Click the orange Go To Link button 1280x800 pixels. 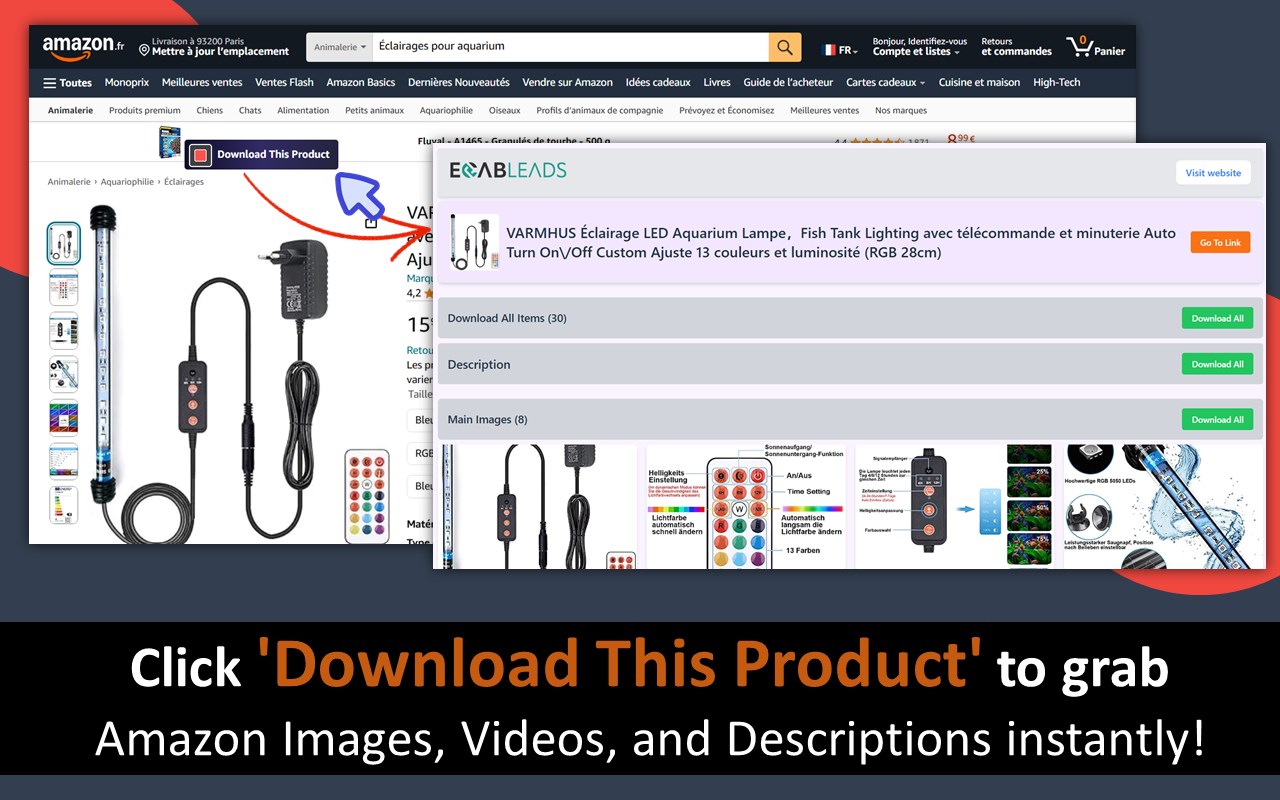click(x=1220, y=243)
